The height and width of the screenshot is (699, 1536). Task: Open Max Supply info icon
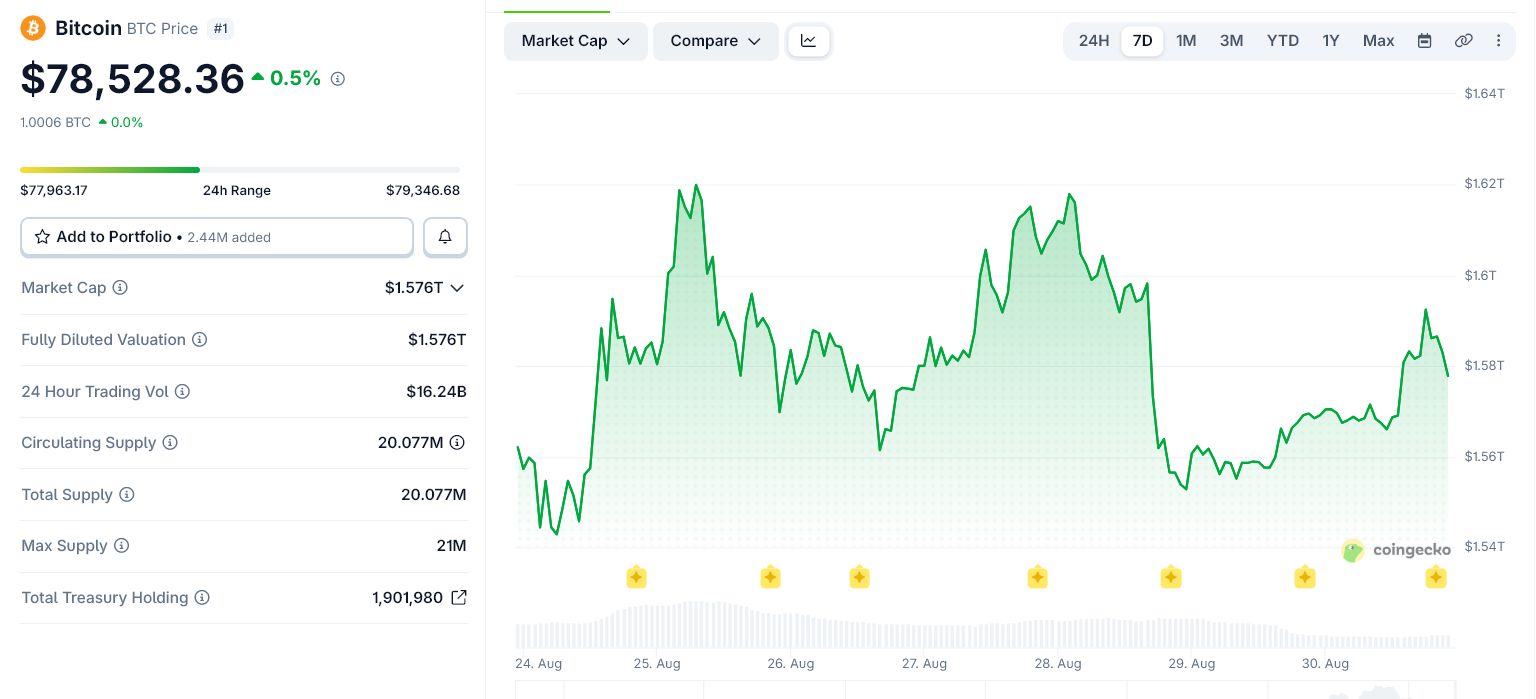[x=121, y=546]
